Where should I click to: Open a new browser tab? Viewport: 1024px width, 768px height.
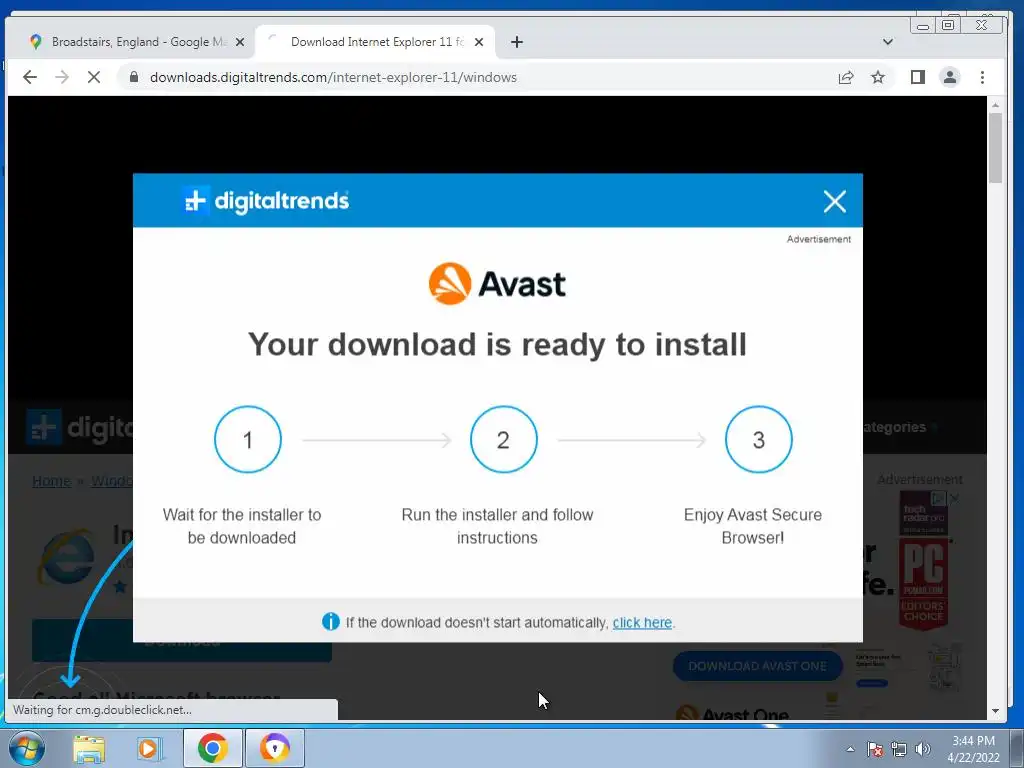517,42
